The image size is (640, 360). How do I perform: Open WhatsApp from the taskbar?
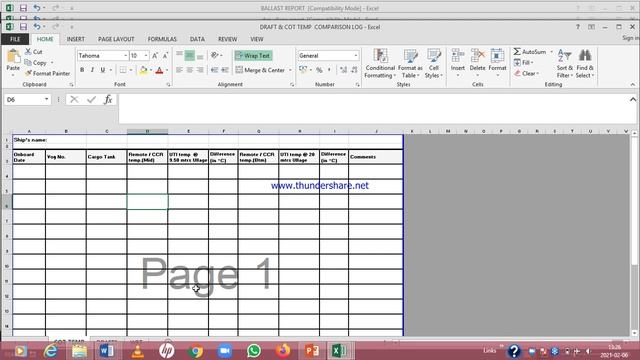click(x=254, y=351)
